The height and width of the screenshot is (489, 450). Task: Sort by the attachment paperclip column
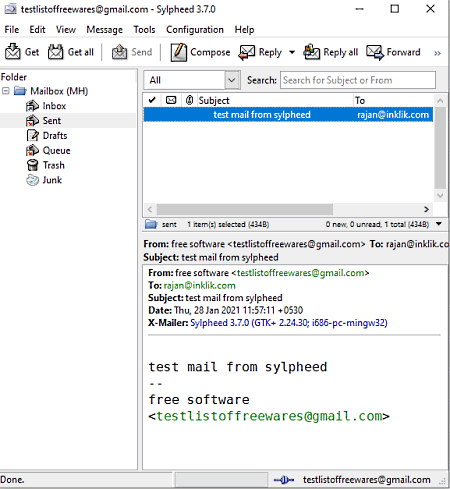tap(189, 100)
